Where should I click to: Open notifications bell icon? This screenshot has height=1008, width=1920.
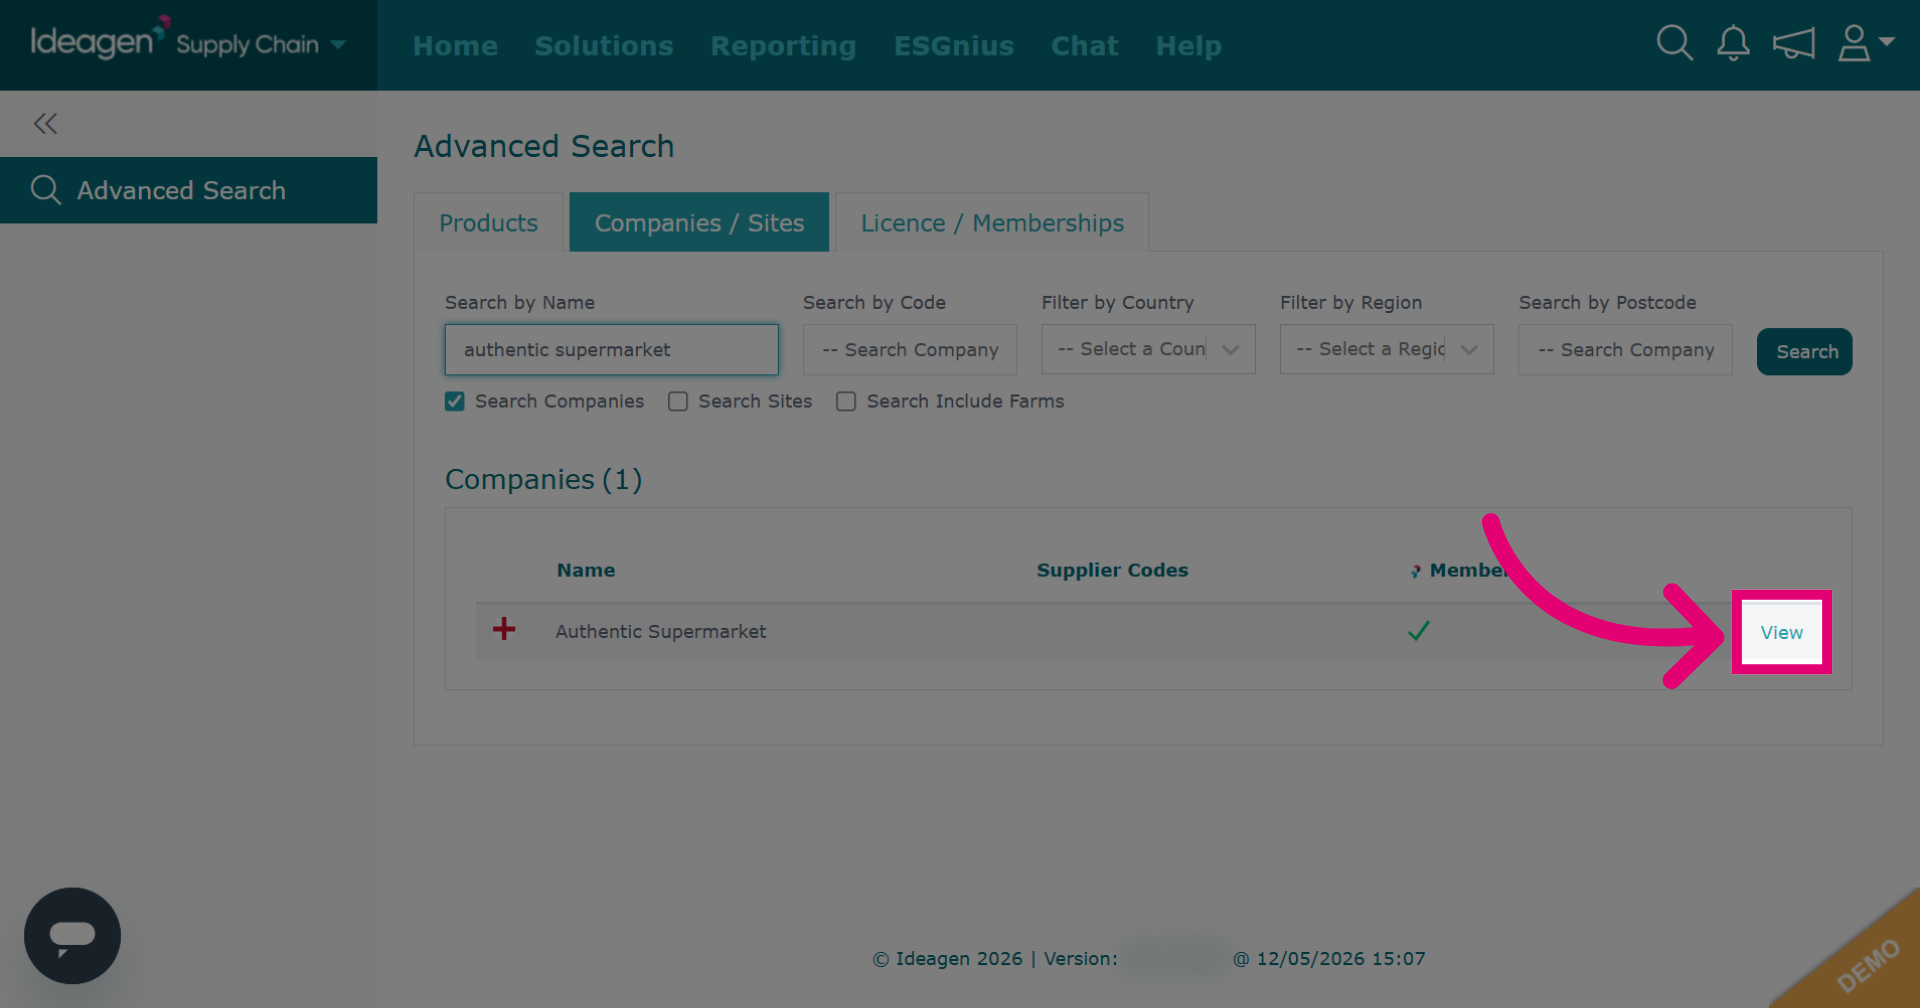point(1733,44)
